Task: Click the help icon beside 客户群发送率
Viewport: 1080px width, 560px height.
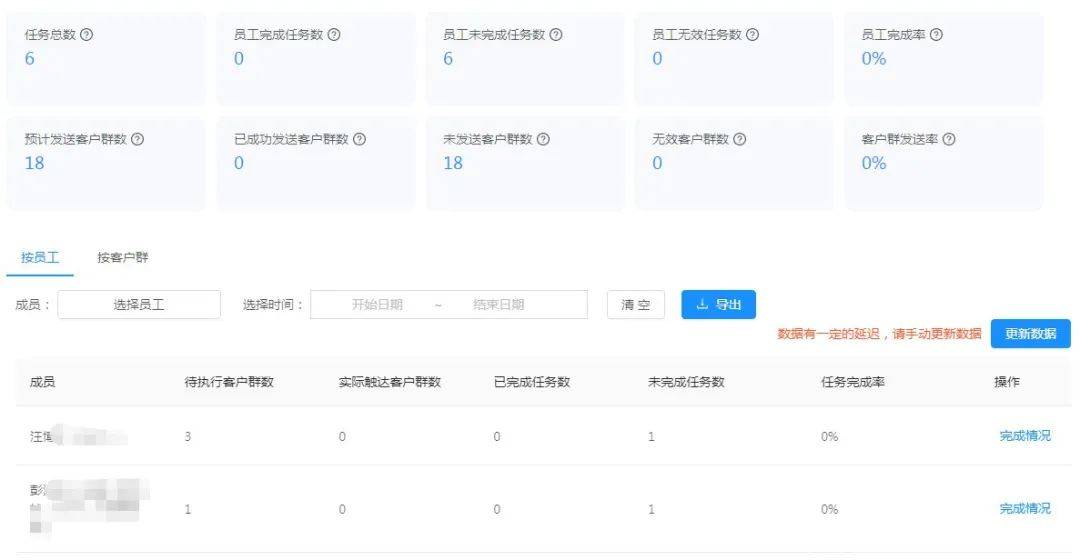Action: click(948, 139)
